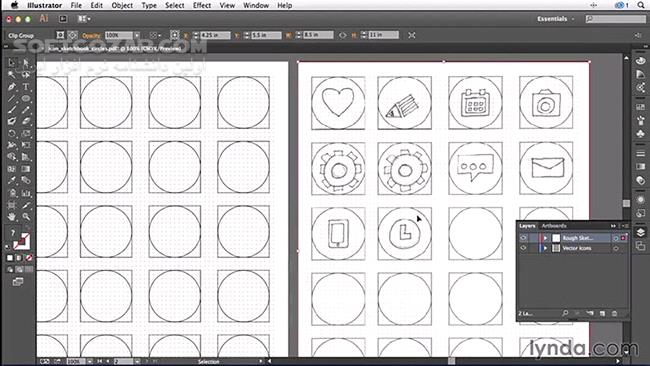Select the Rotate tool
This screenshot has height=366, width=650.
point(12,133)
